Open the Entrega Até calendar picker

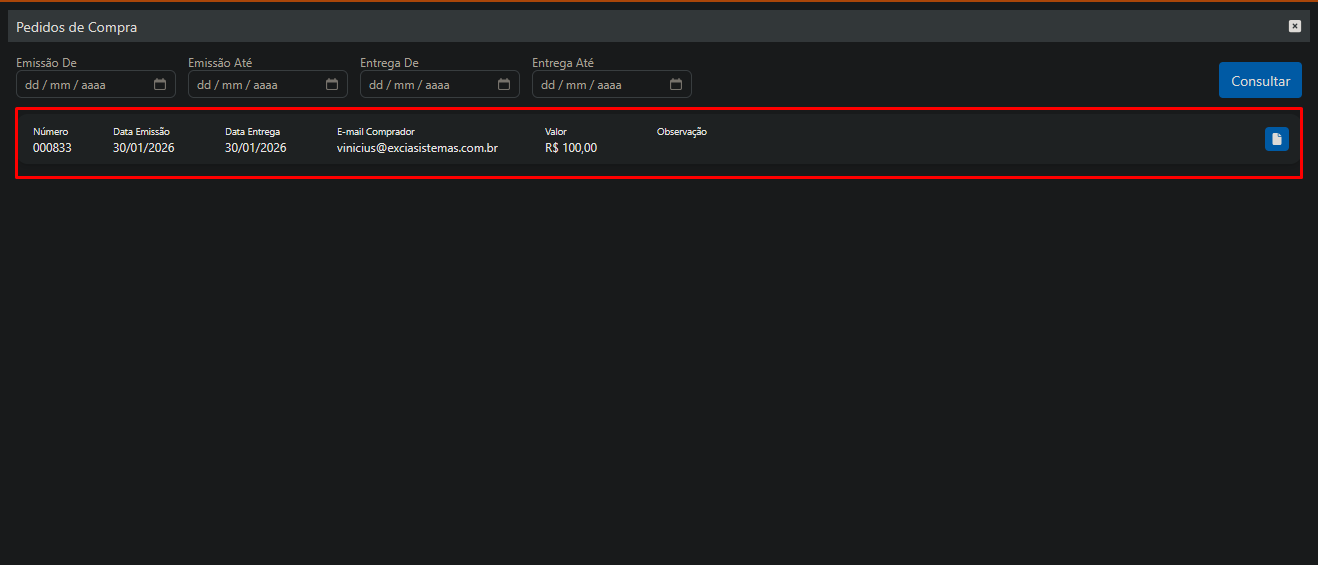[676, 85]
